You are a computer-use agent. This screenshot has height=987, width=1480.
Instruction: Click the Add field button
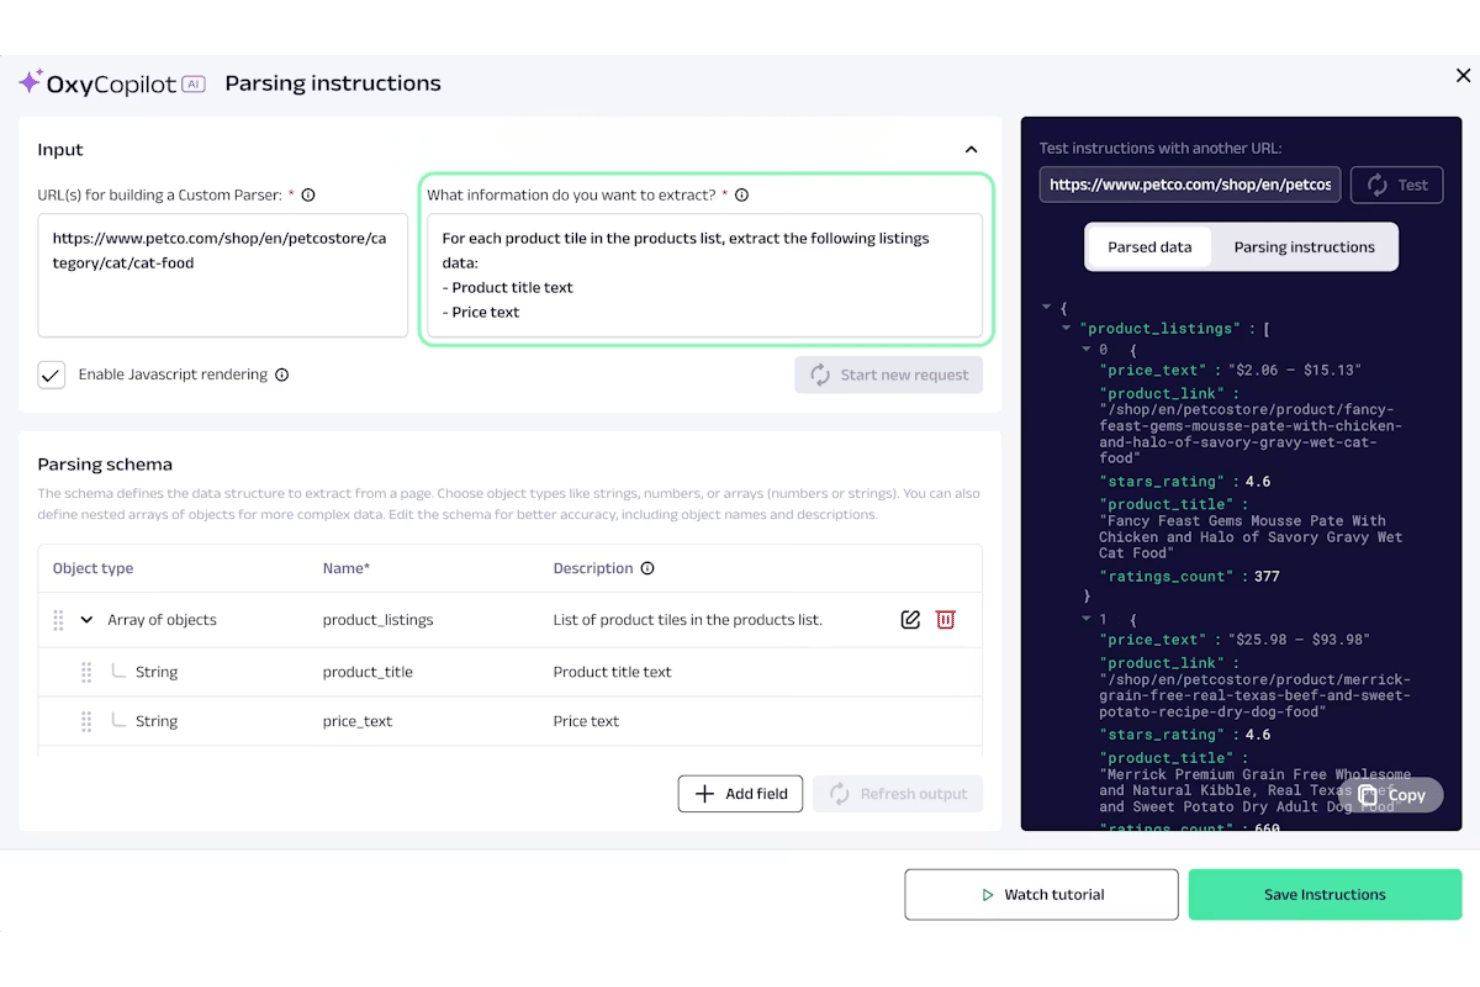point(740,794)
